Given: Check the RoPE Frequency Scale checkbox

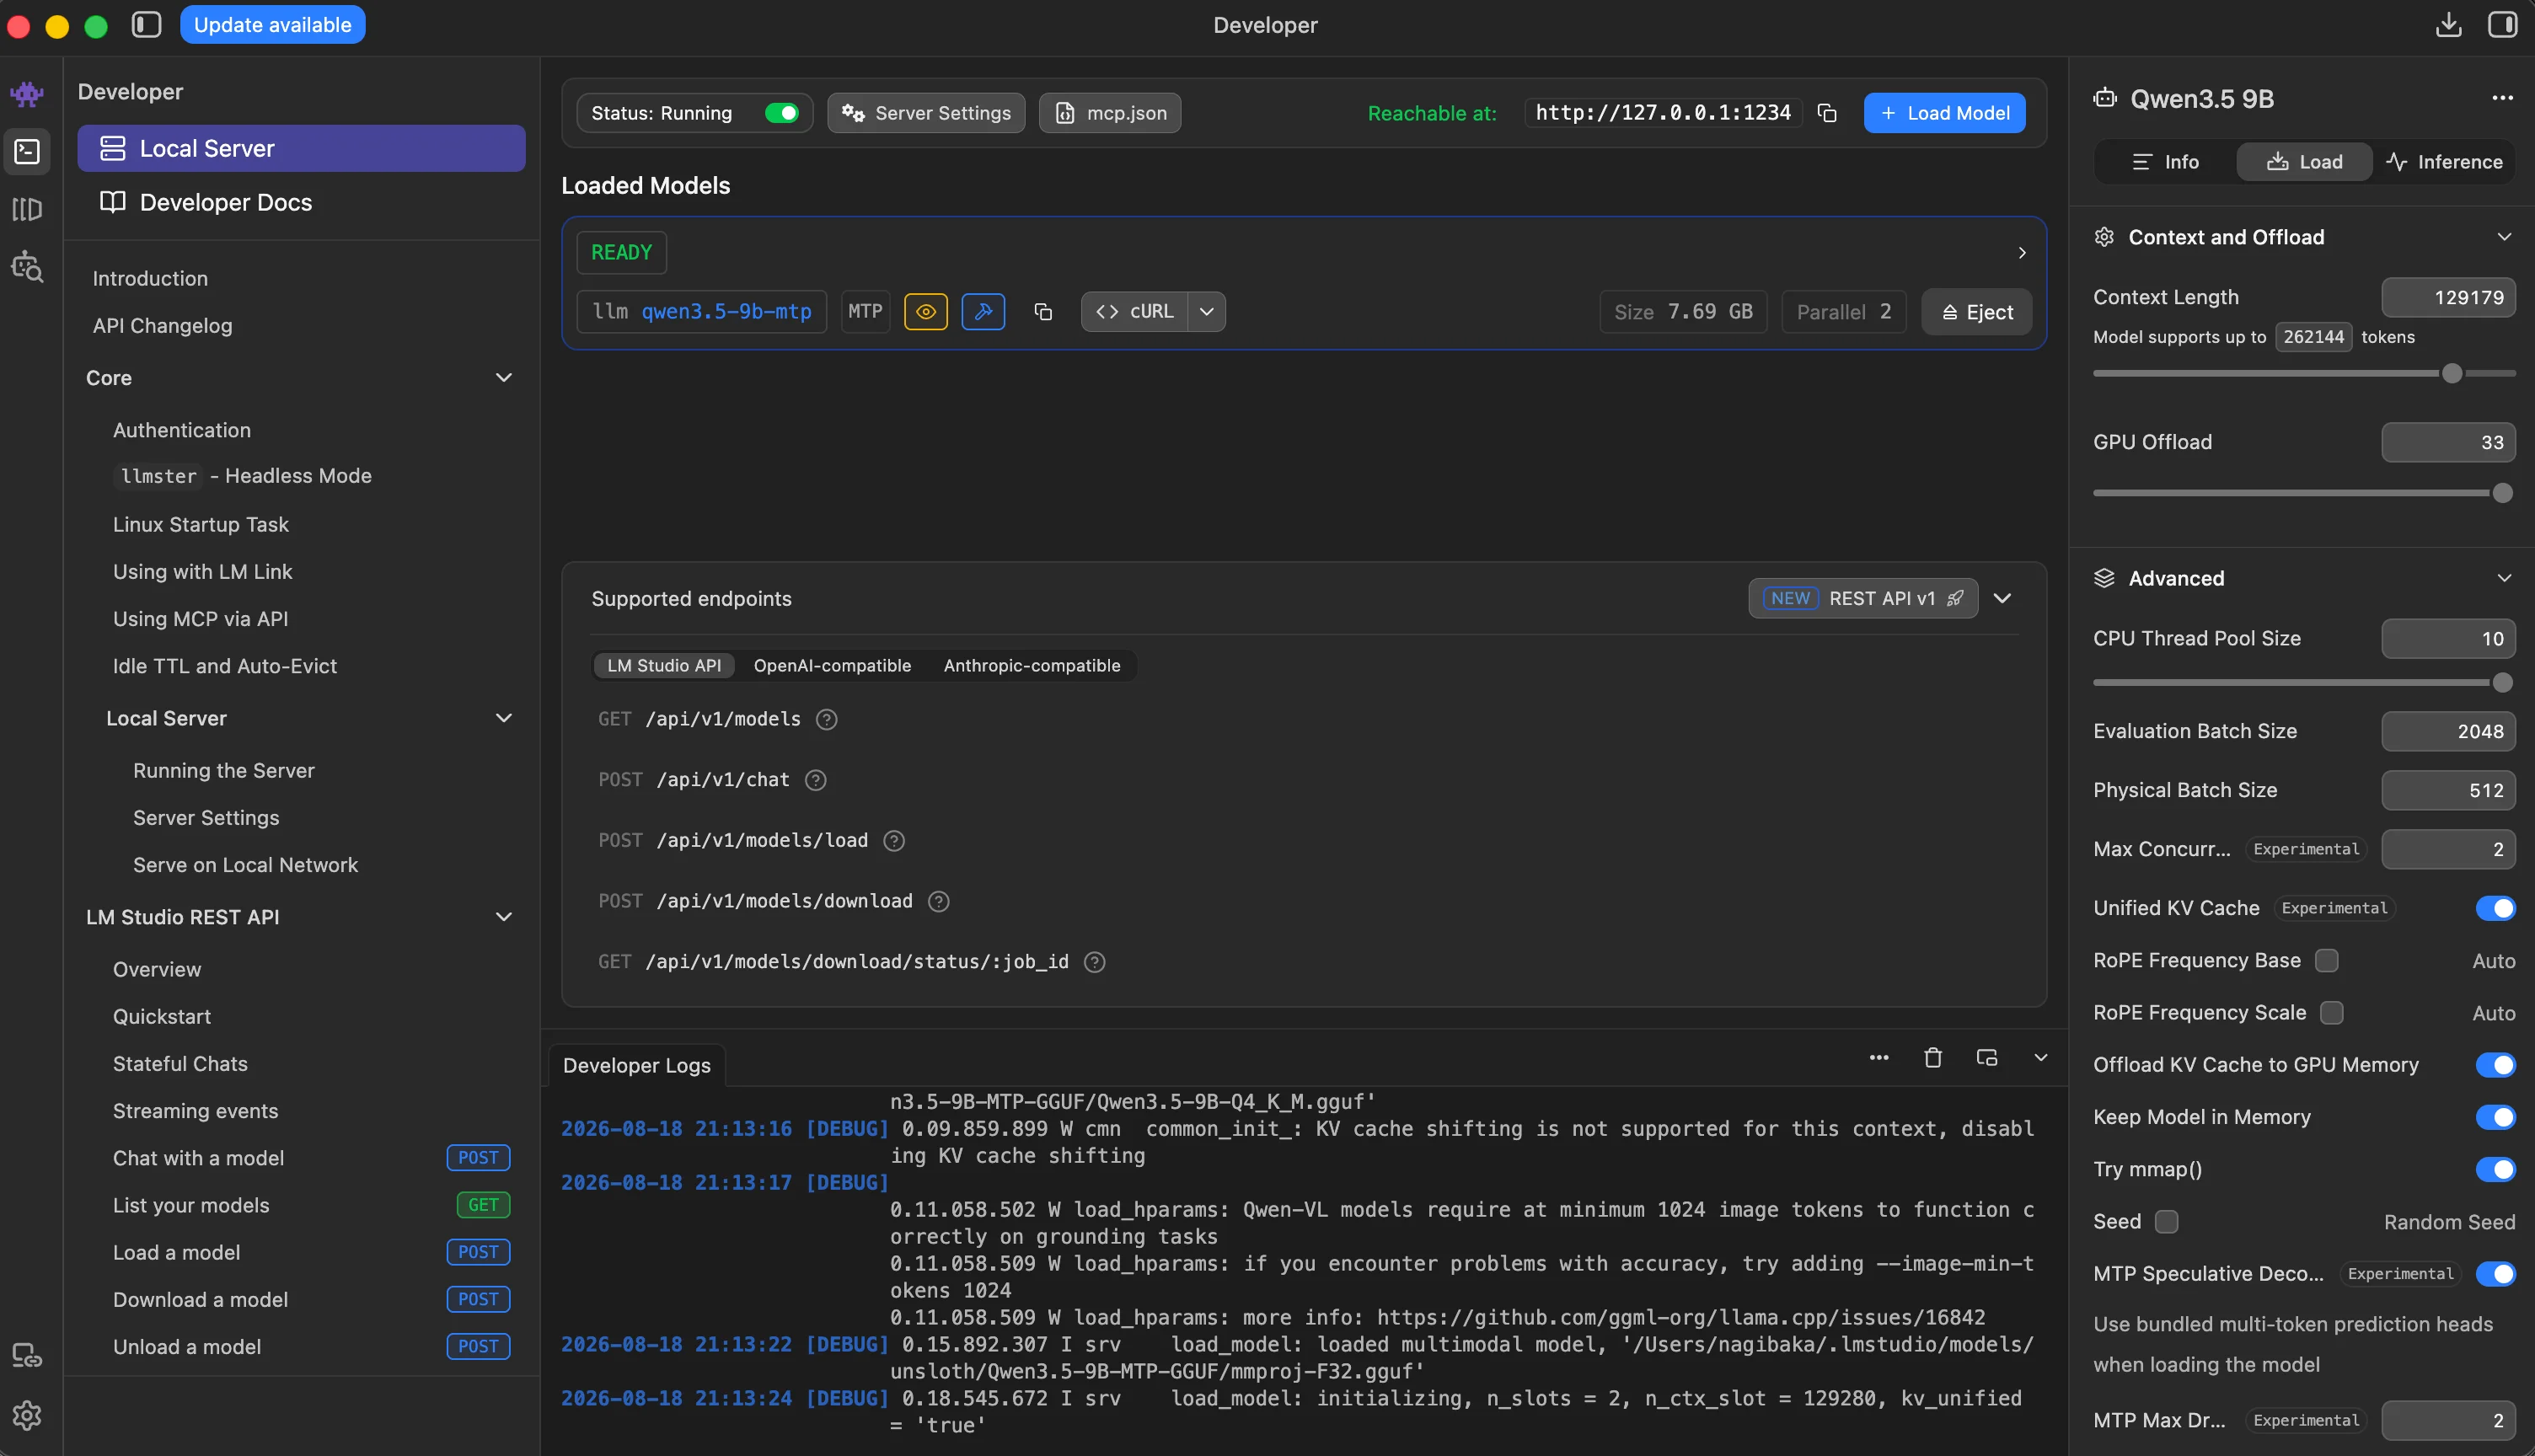Looking at the screenshot, I should [2332, 1013].
